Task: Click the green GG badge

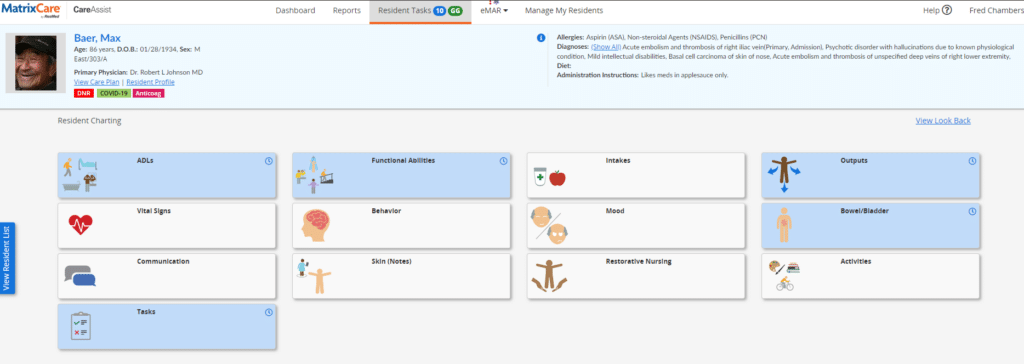Action: 455,10
